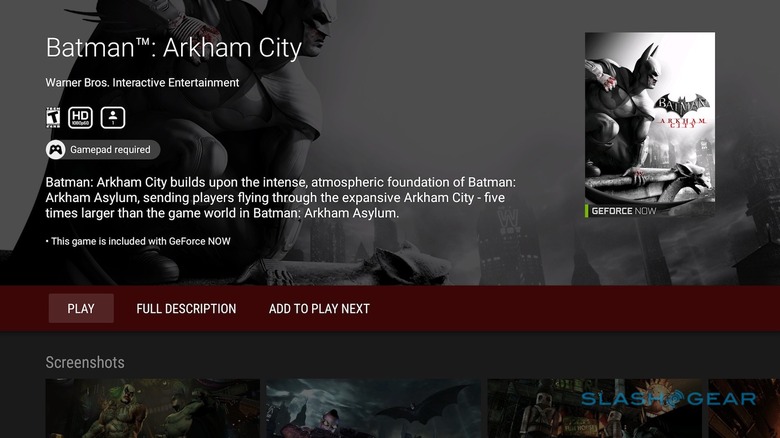Click the SlashGear watermark
This screenshot has height=438, width=780.
click(x=669, y=399)
